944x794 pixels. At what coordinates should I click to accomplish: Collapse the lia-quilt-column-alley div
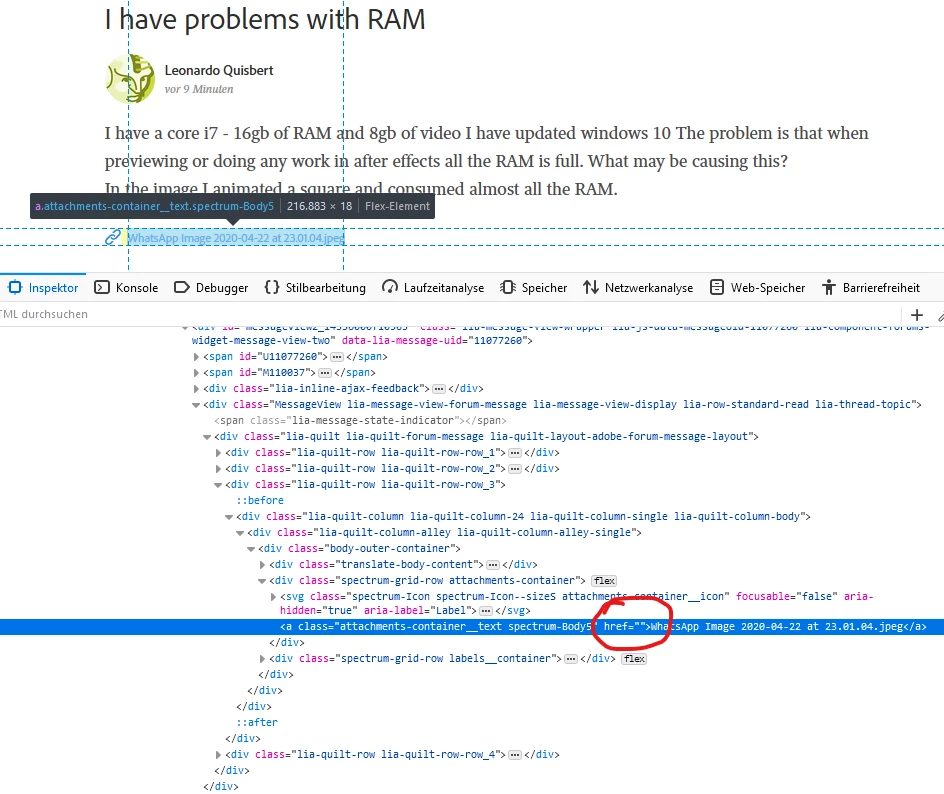point(240,533)
